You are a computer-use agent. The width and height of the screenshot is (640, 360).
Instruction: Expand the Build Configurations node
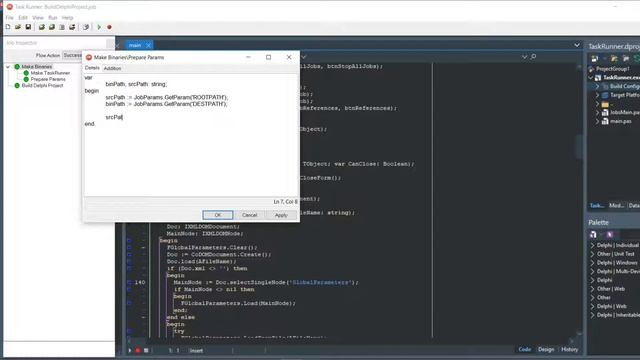(x=598, y=87)
